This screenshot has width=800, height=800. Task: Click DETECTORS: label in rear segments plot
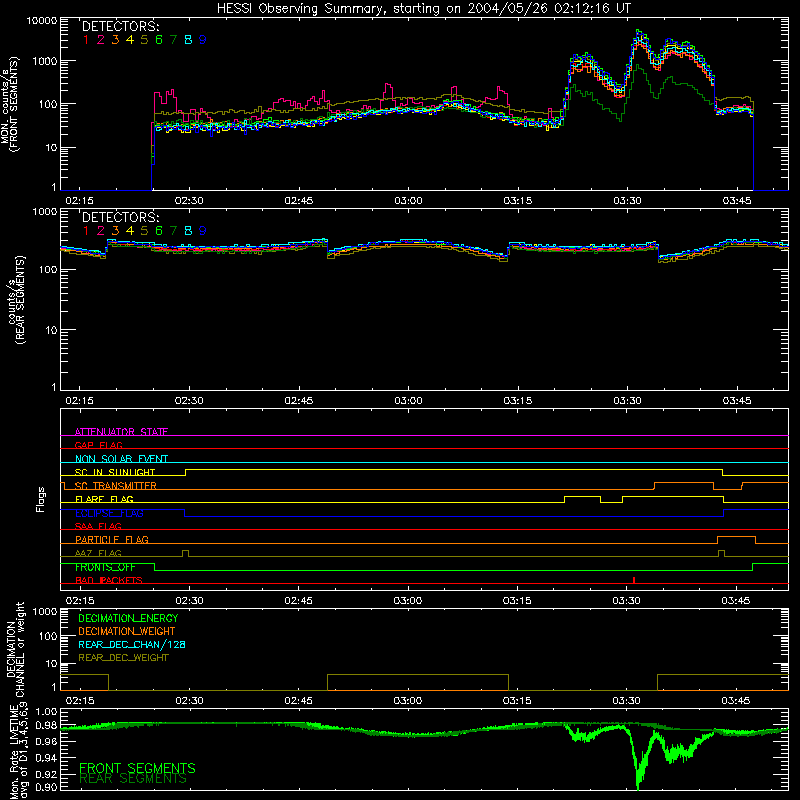[121, 217]
